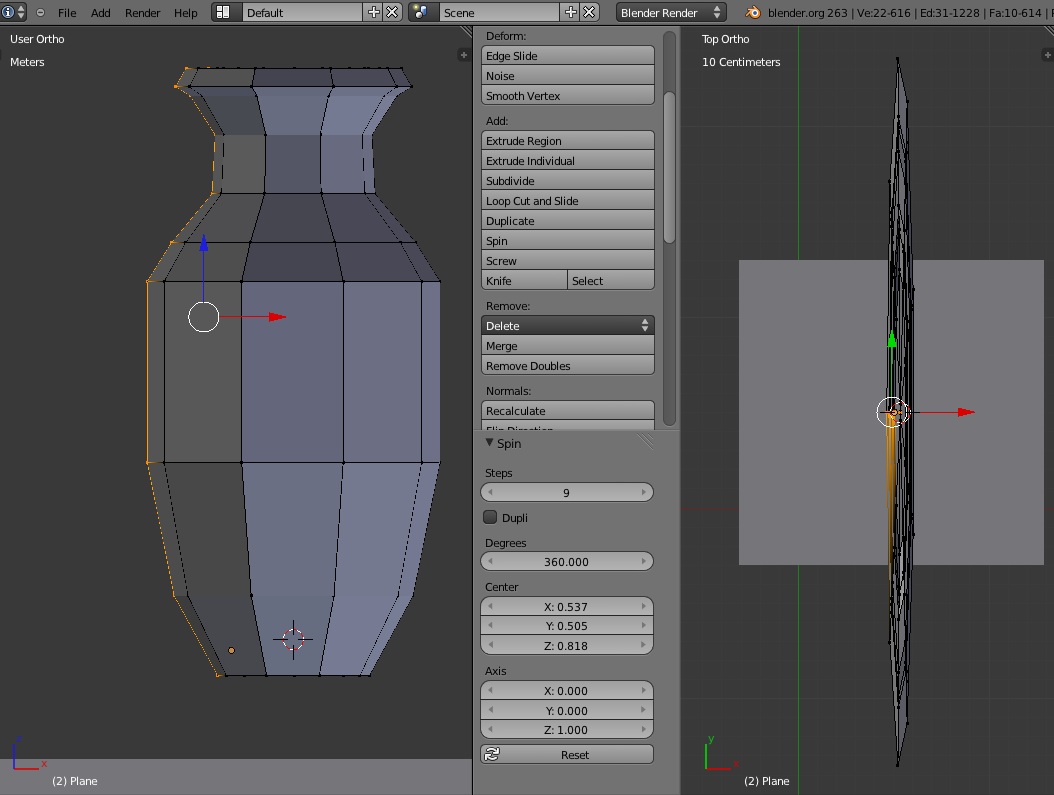The image size is (1054, 795).
Task: Click the Degrees 360.000 slider field
Action: click(566, 562)
